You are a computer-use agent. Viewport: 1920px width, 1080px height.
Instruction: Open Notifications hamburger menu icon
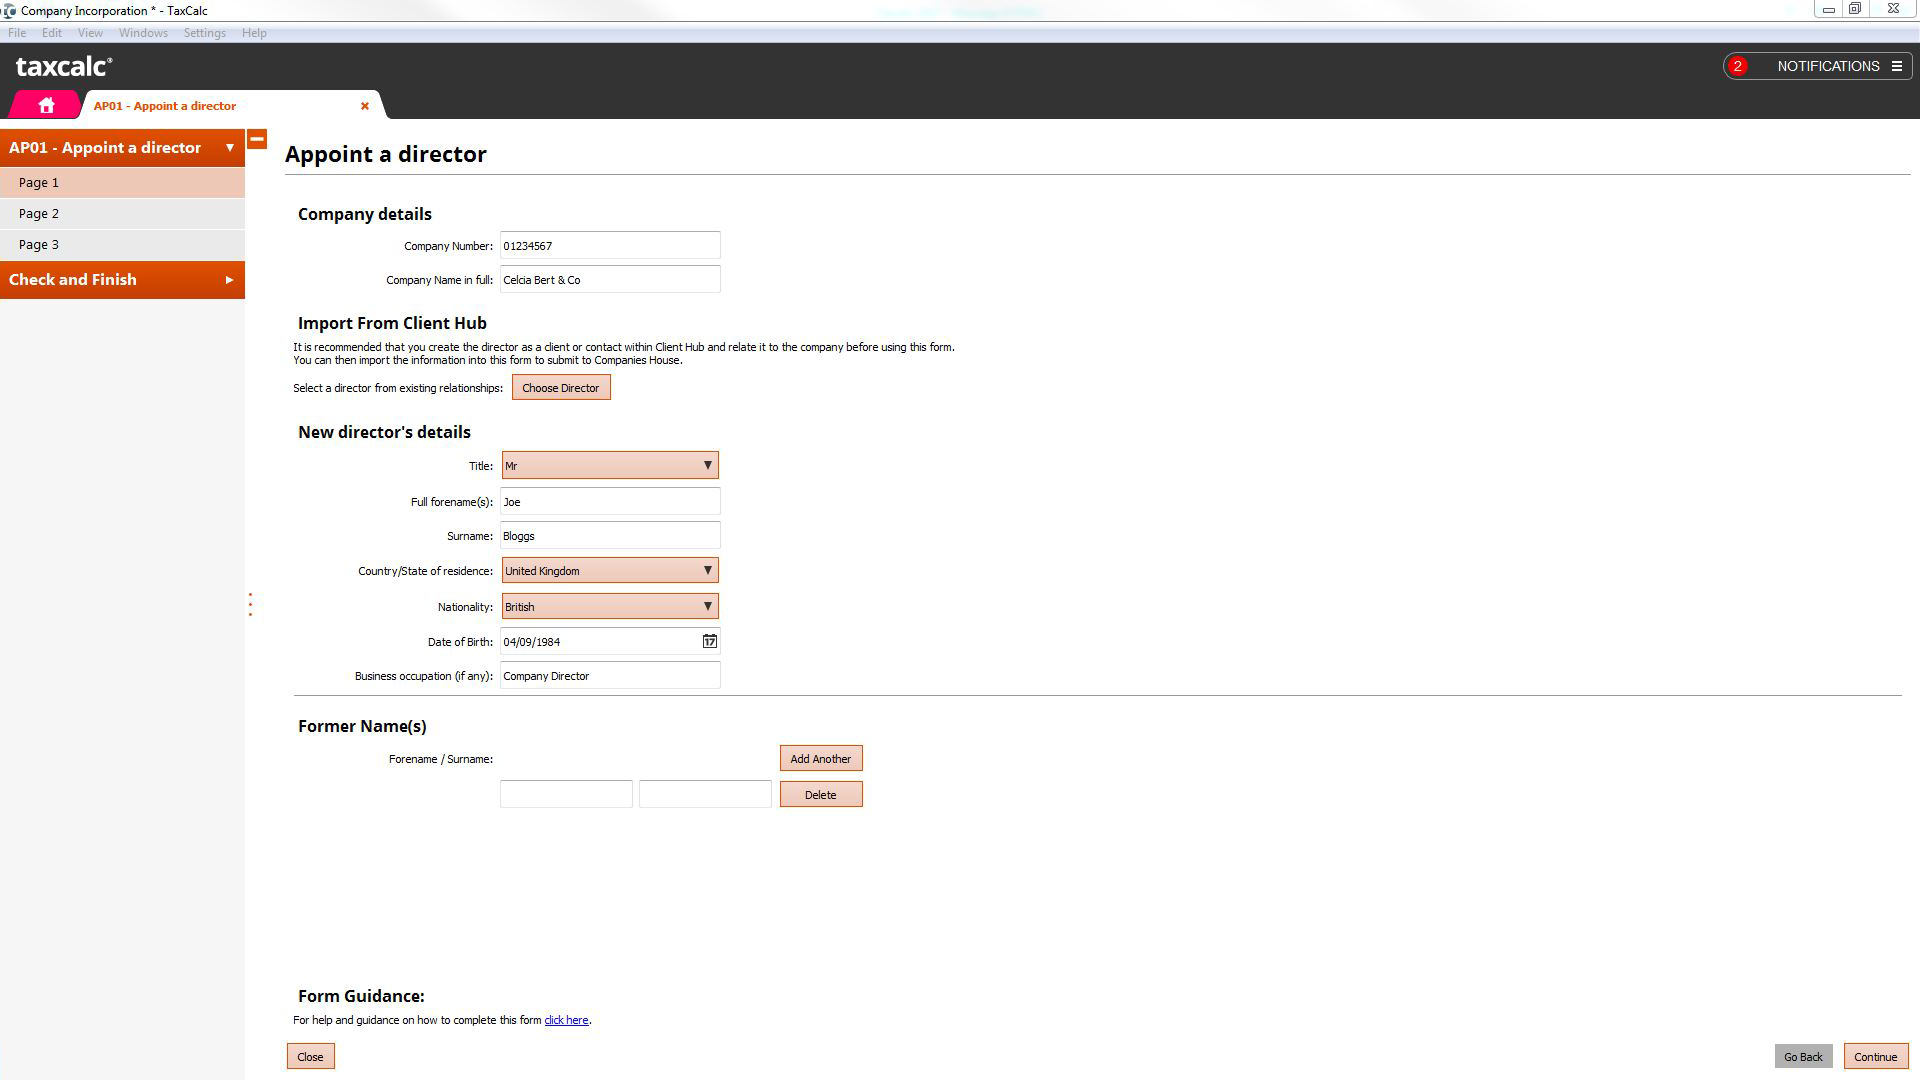[1896, 66]
